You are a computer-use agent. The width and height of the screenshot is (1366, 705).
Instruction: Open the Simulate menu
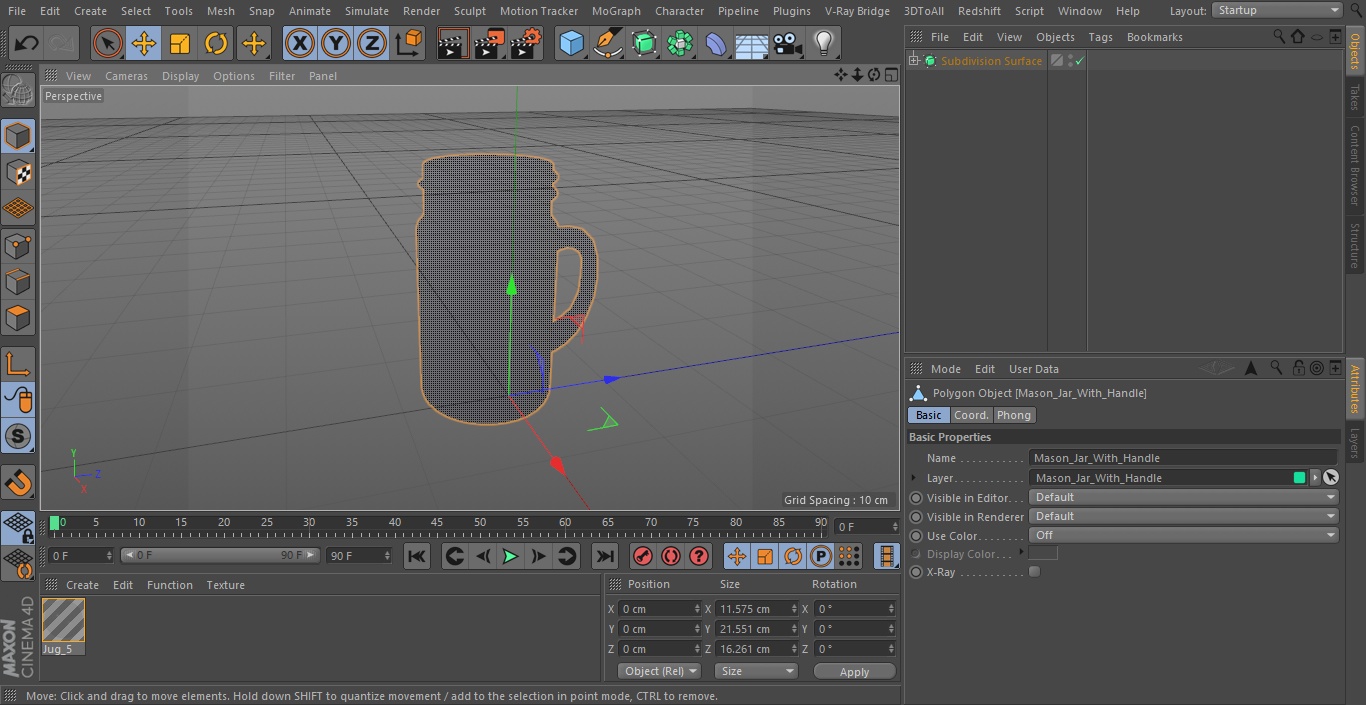coord(366,11)
